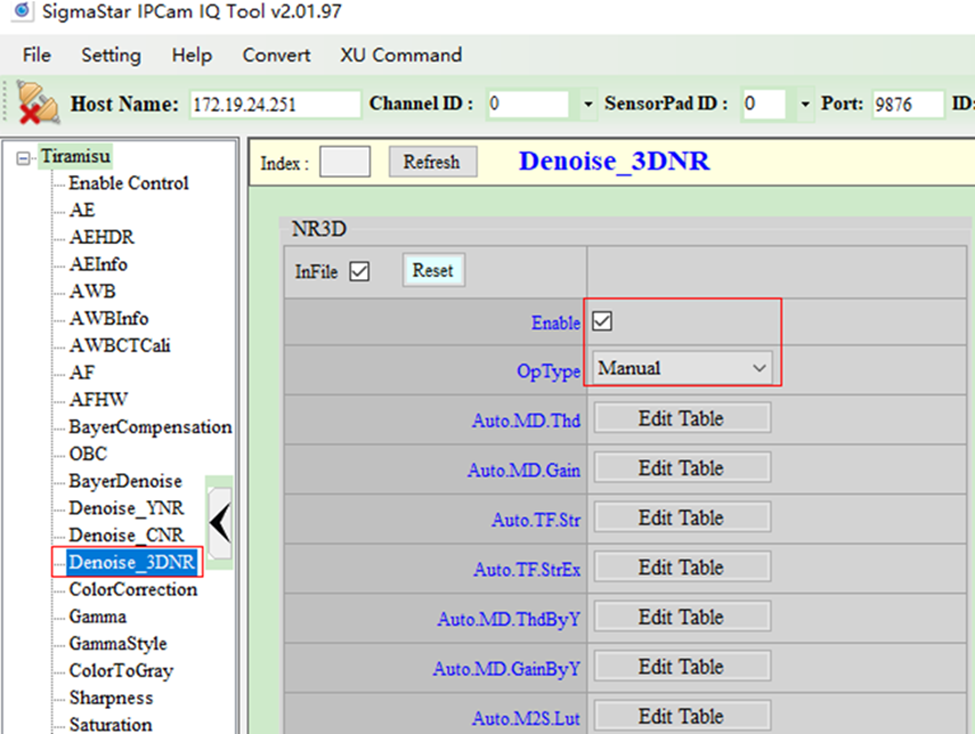Collapse the left panel with arrow handle
The image size is (975, 734).
click(220, 518)
